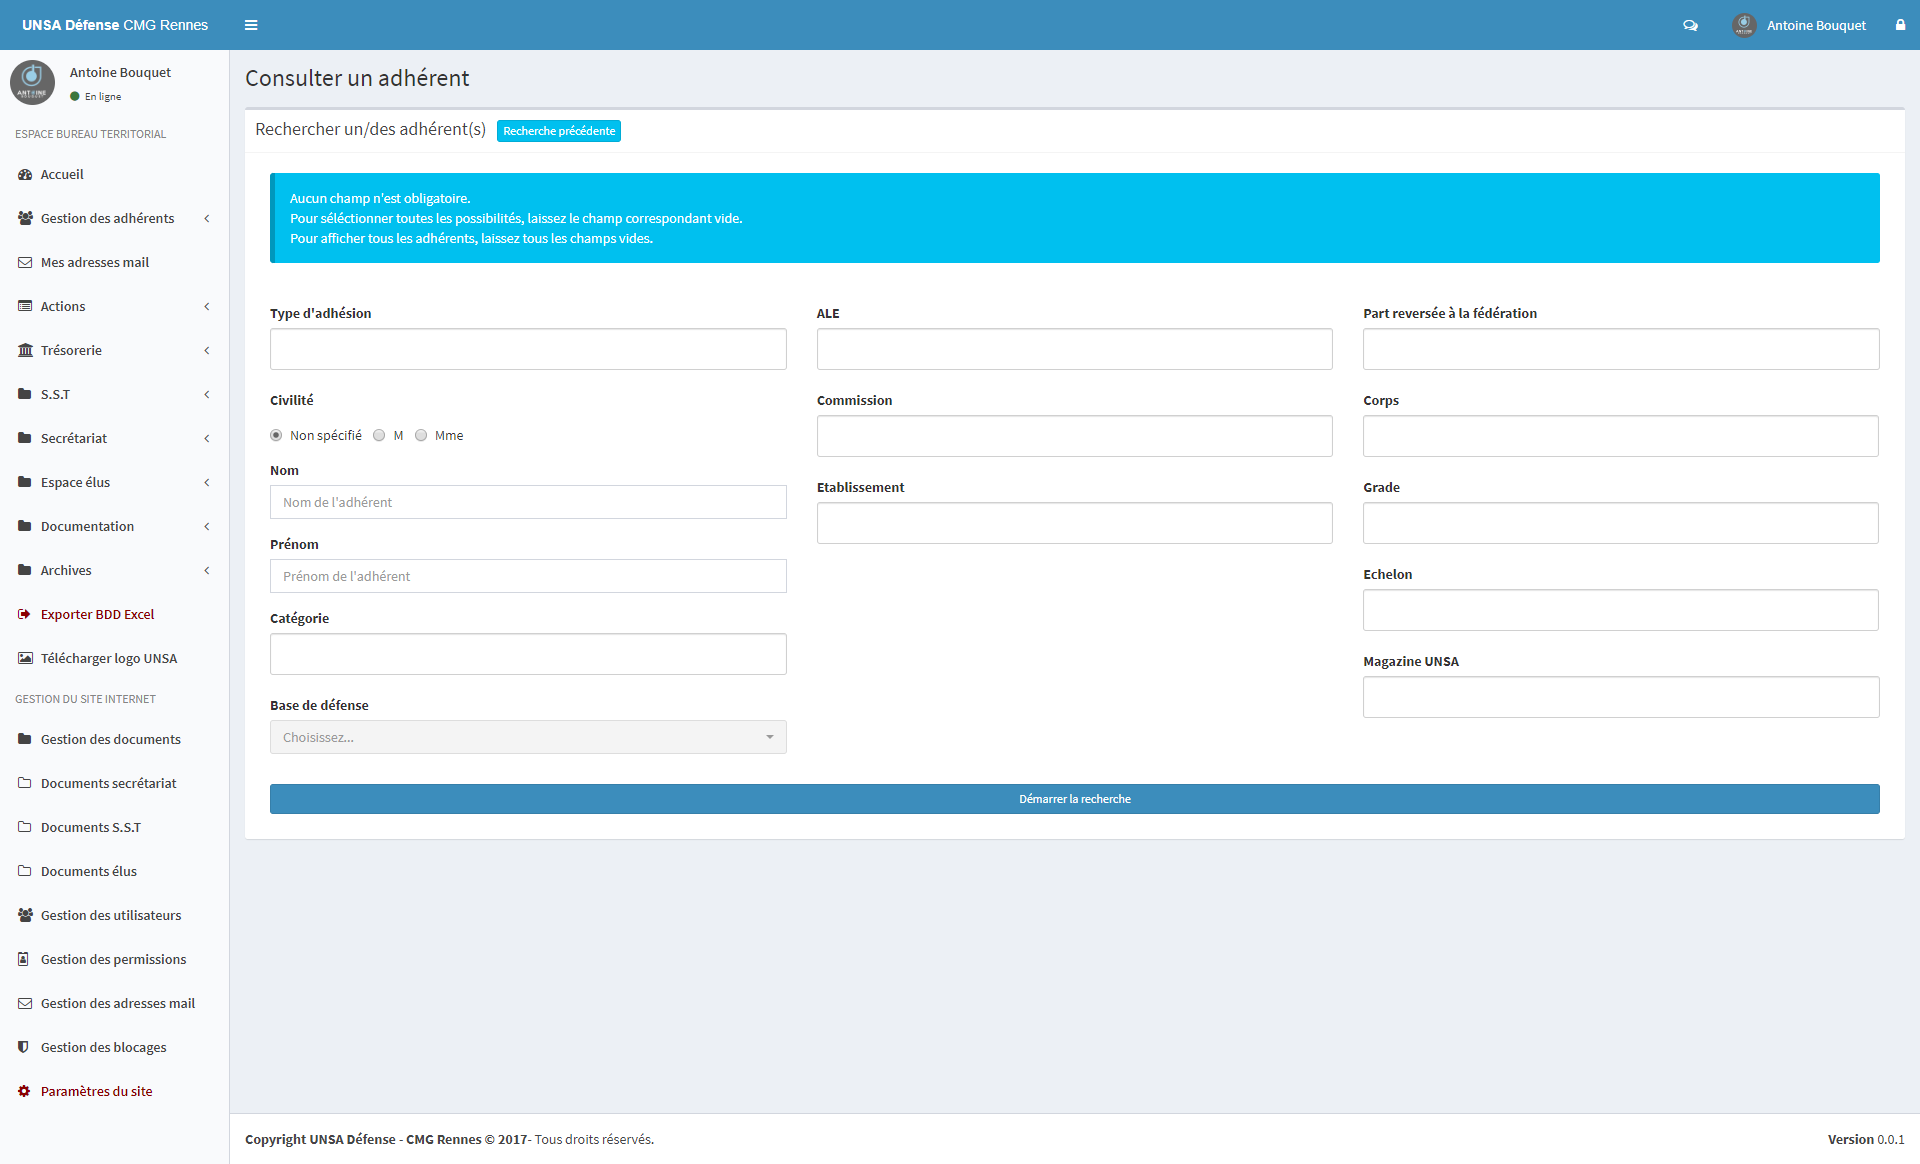The image size is (1920, 1164).
Task: Click the Paramètres du site gear icon
Action: tap(24, 1091)
